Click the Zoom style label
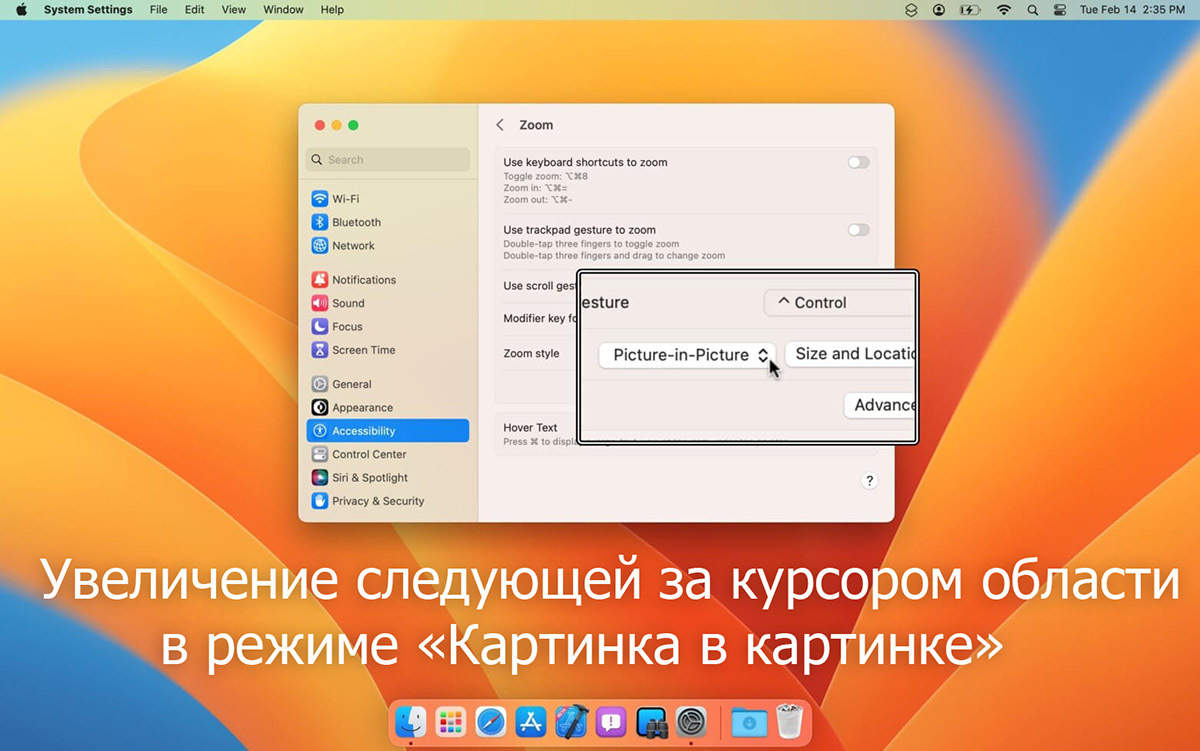1200x751 pixels. tap(531, 354)
